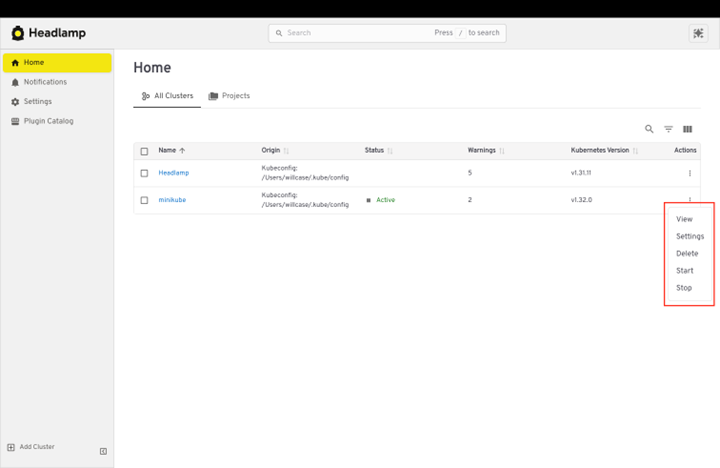Image resolution: width=720 pixels, height=468 pixels.
Task: Open the table filter icon
Action: (x=669, y=129)
